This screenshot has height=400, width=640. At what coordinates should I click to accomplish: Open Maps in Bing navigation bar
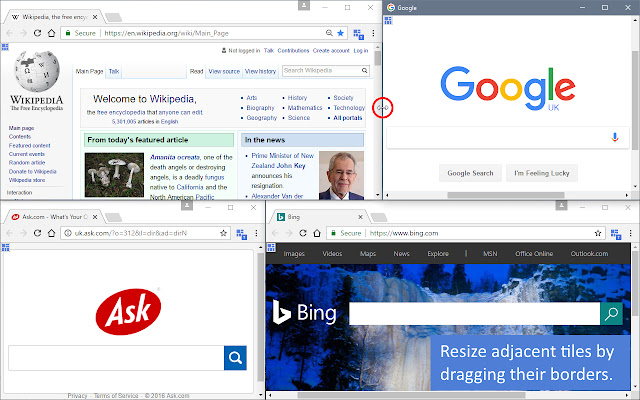tap(368, 253)
